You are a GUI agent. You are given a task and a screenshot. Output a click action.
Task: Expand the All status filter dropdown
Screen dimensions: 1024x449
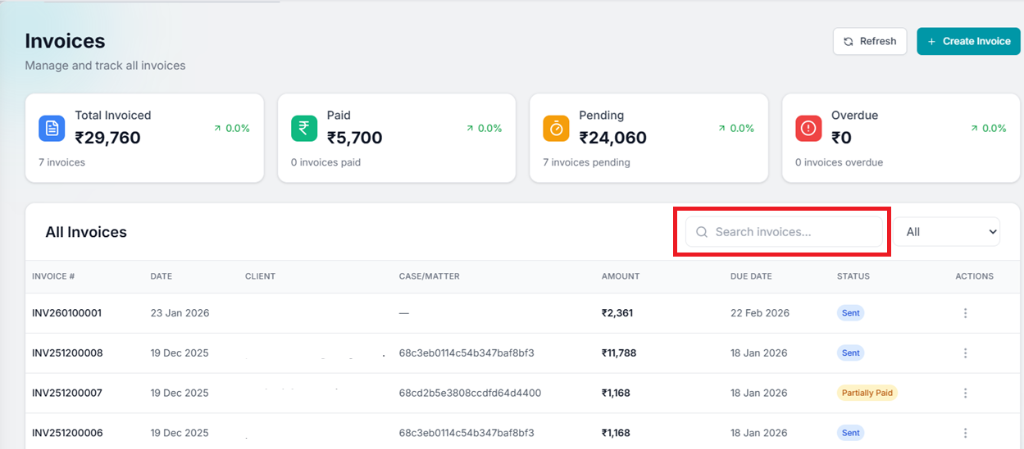tap(946, 232)
